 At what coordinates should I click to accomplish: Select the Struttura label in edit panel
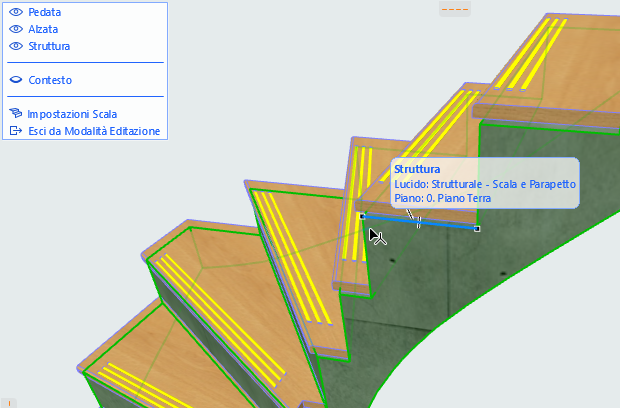49,46
